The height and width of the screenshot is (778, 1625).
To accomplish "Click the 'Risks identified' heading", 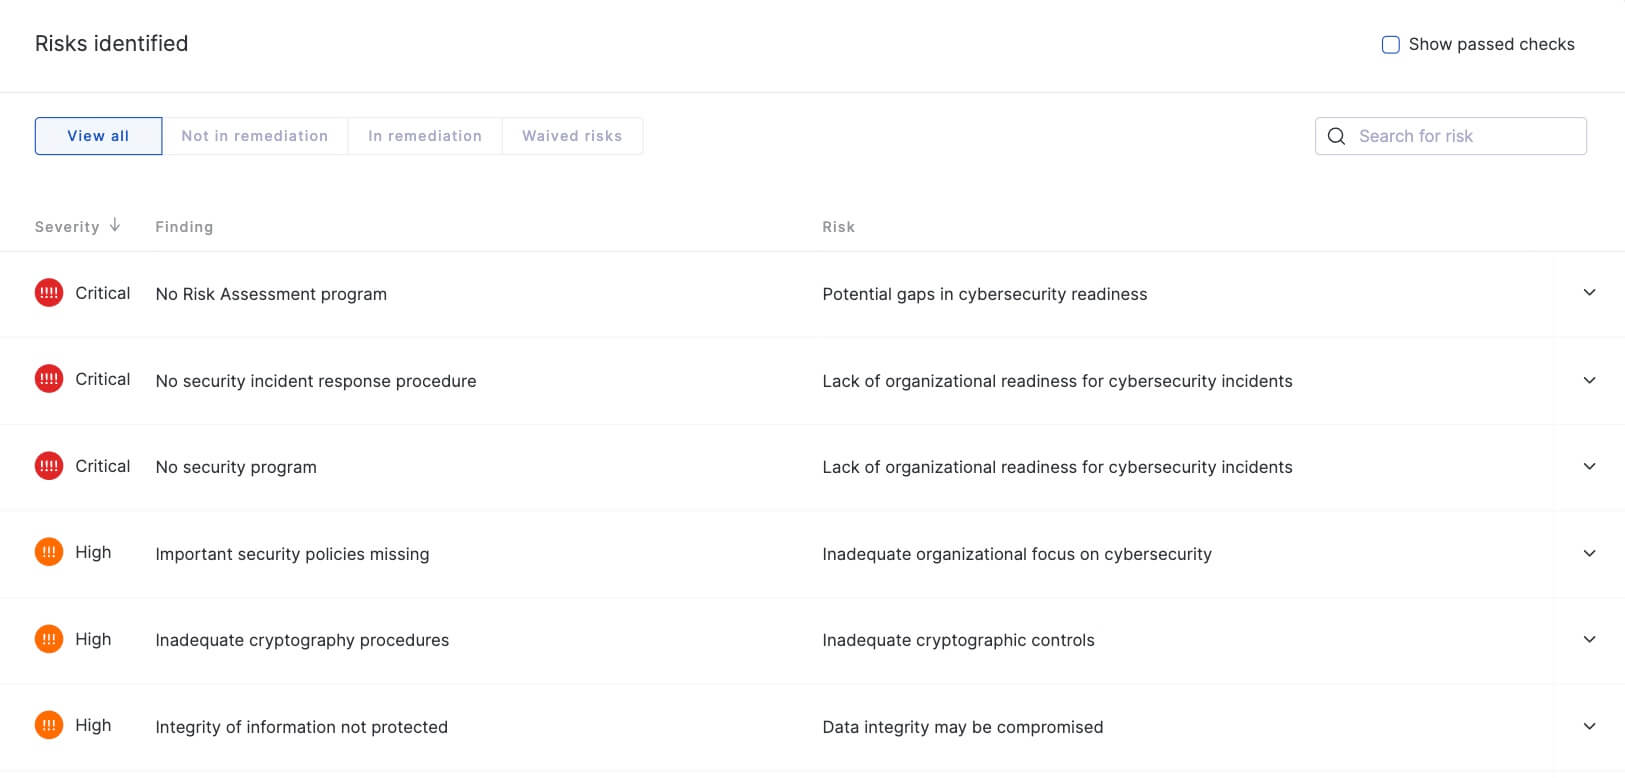I will pyautogui.click(x=111, y=43).
